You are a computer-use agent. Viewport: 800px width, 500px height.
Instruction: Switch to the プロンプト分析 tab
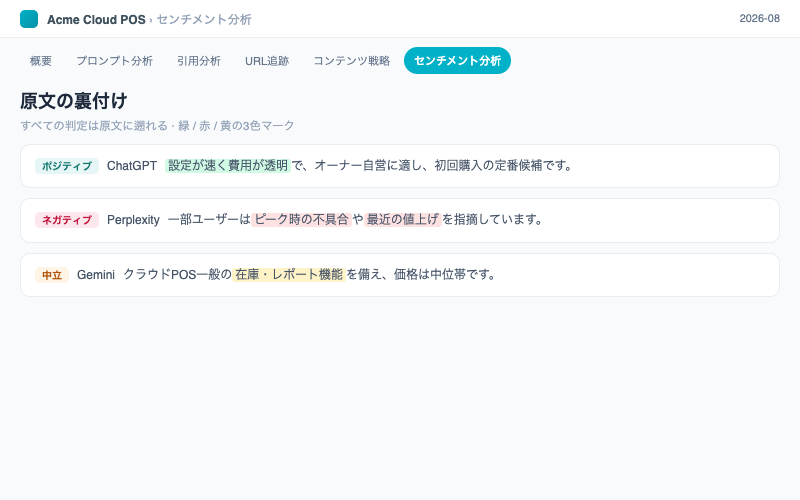(x=114, y=61)
